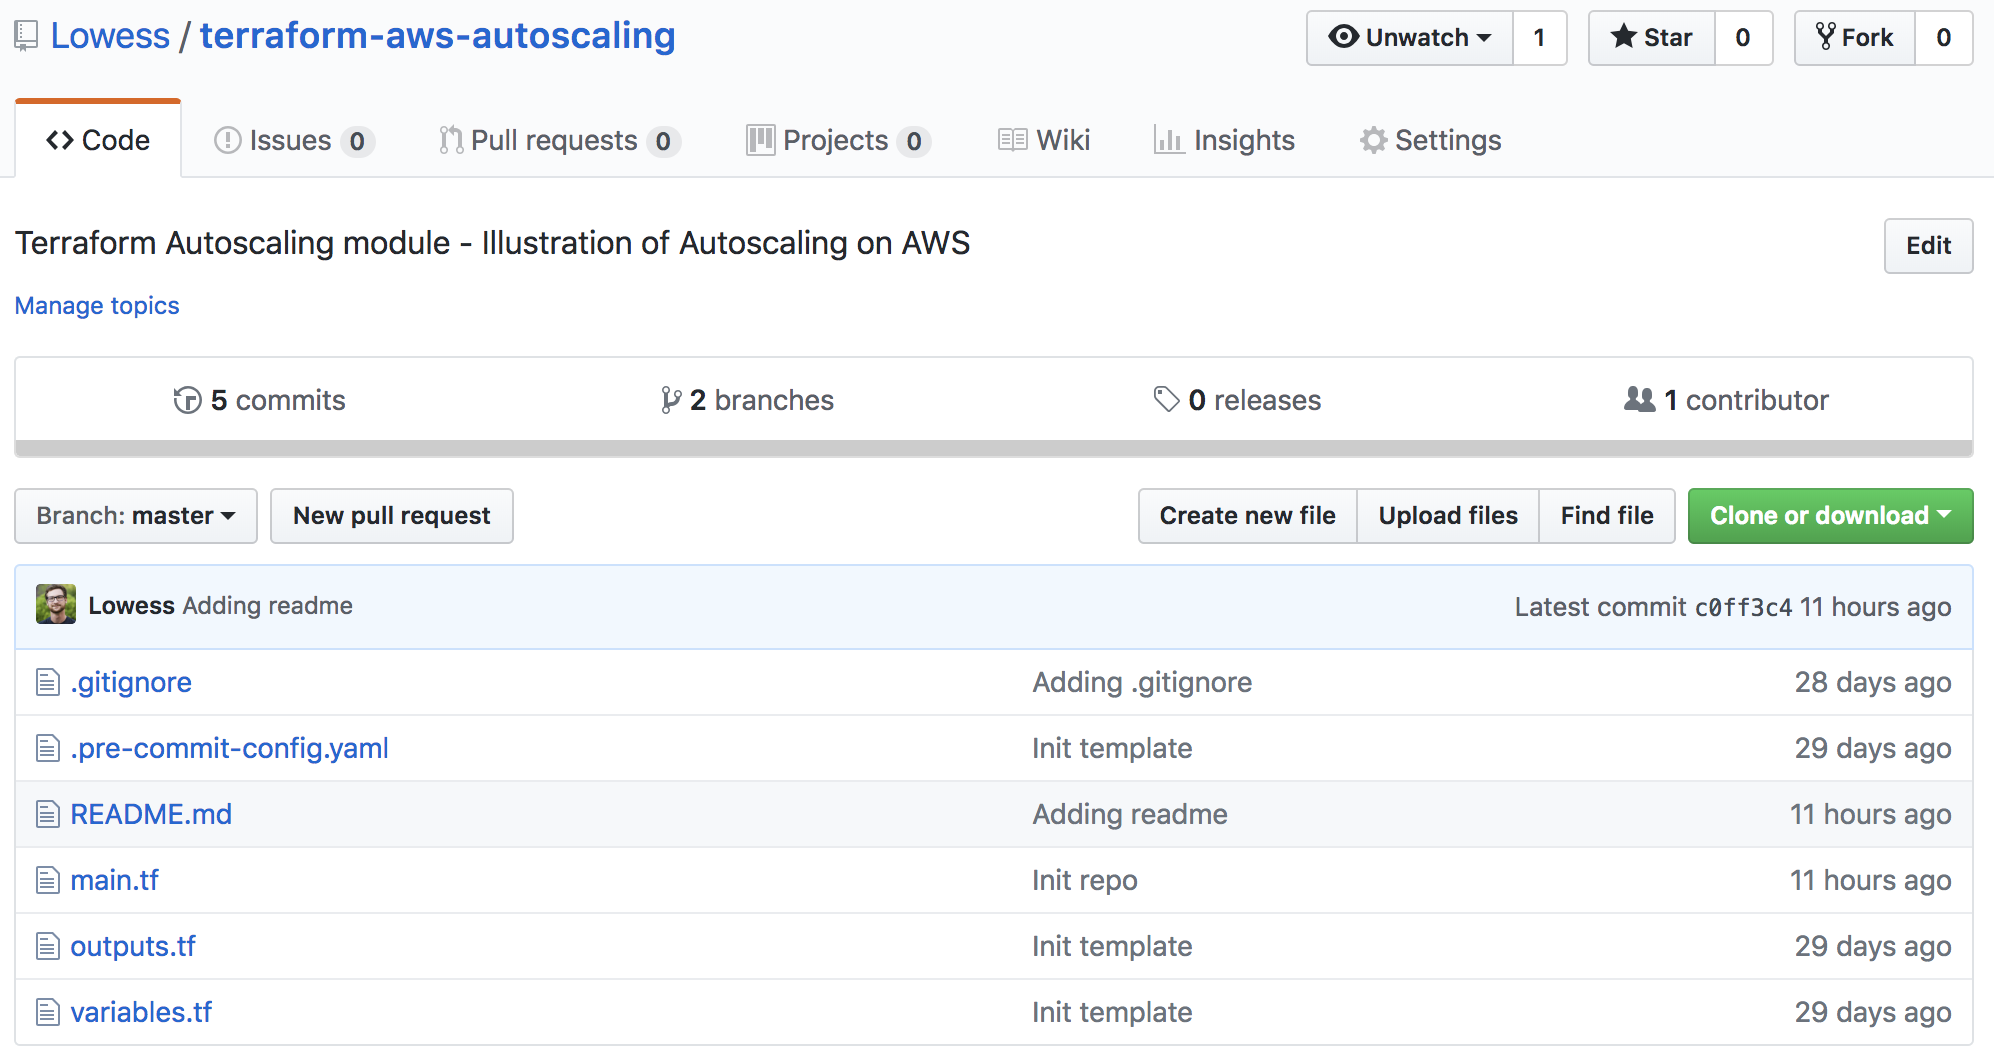Open Lowess author name in latest commit
The height and width of the screenshot is (1058, 1994).
[131, 606]
